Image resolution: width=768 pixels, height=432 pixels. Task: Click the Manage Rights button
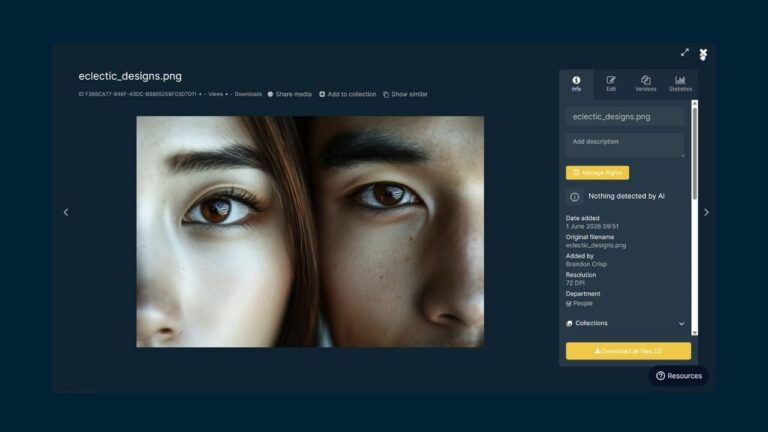pyautogui.click(x=597, y=172)
